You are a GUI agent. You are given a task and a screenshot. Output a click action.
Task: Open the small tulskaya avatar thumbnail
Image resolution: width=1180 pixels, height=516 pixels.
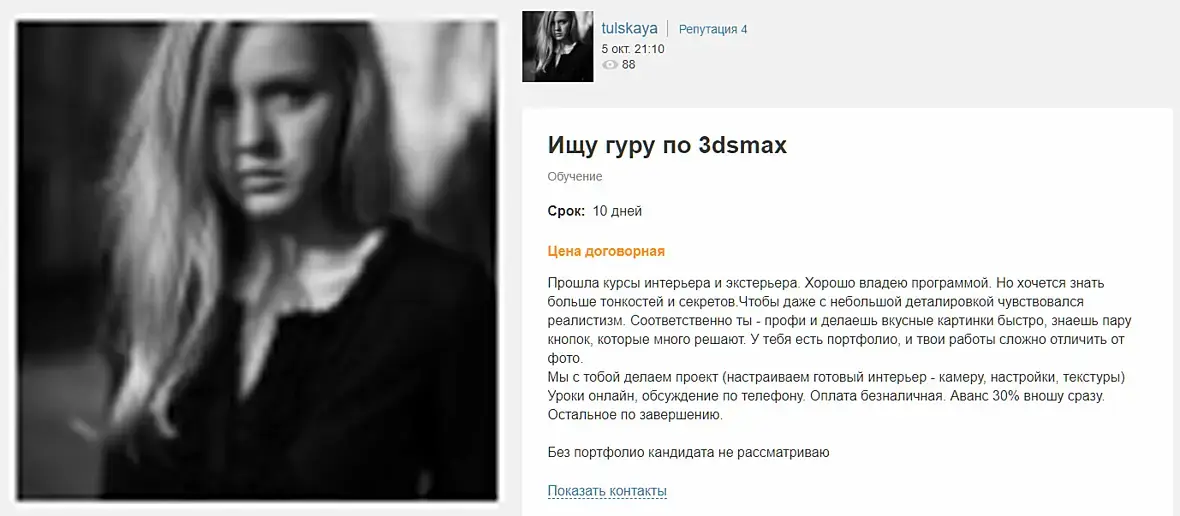558,46
